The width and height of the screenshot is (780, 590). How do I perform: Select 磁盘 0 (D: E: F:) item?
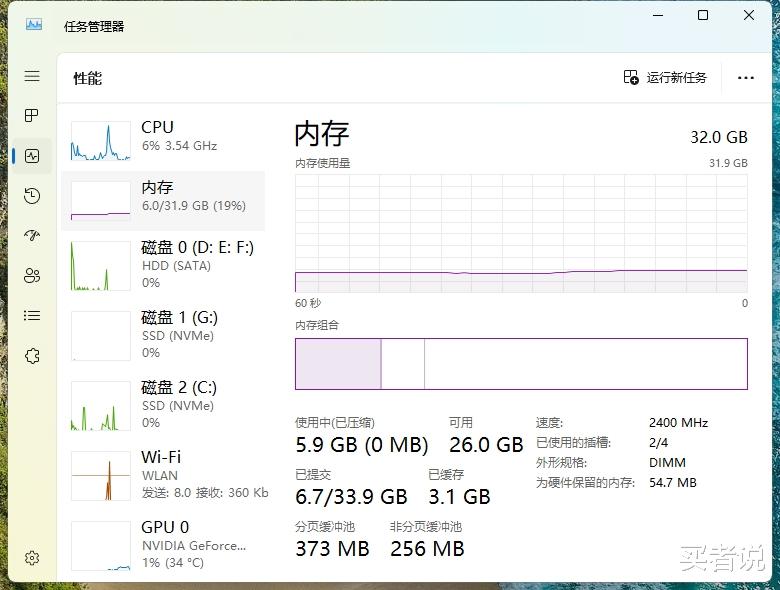tap(163, 265)
